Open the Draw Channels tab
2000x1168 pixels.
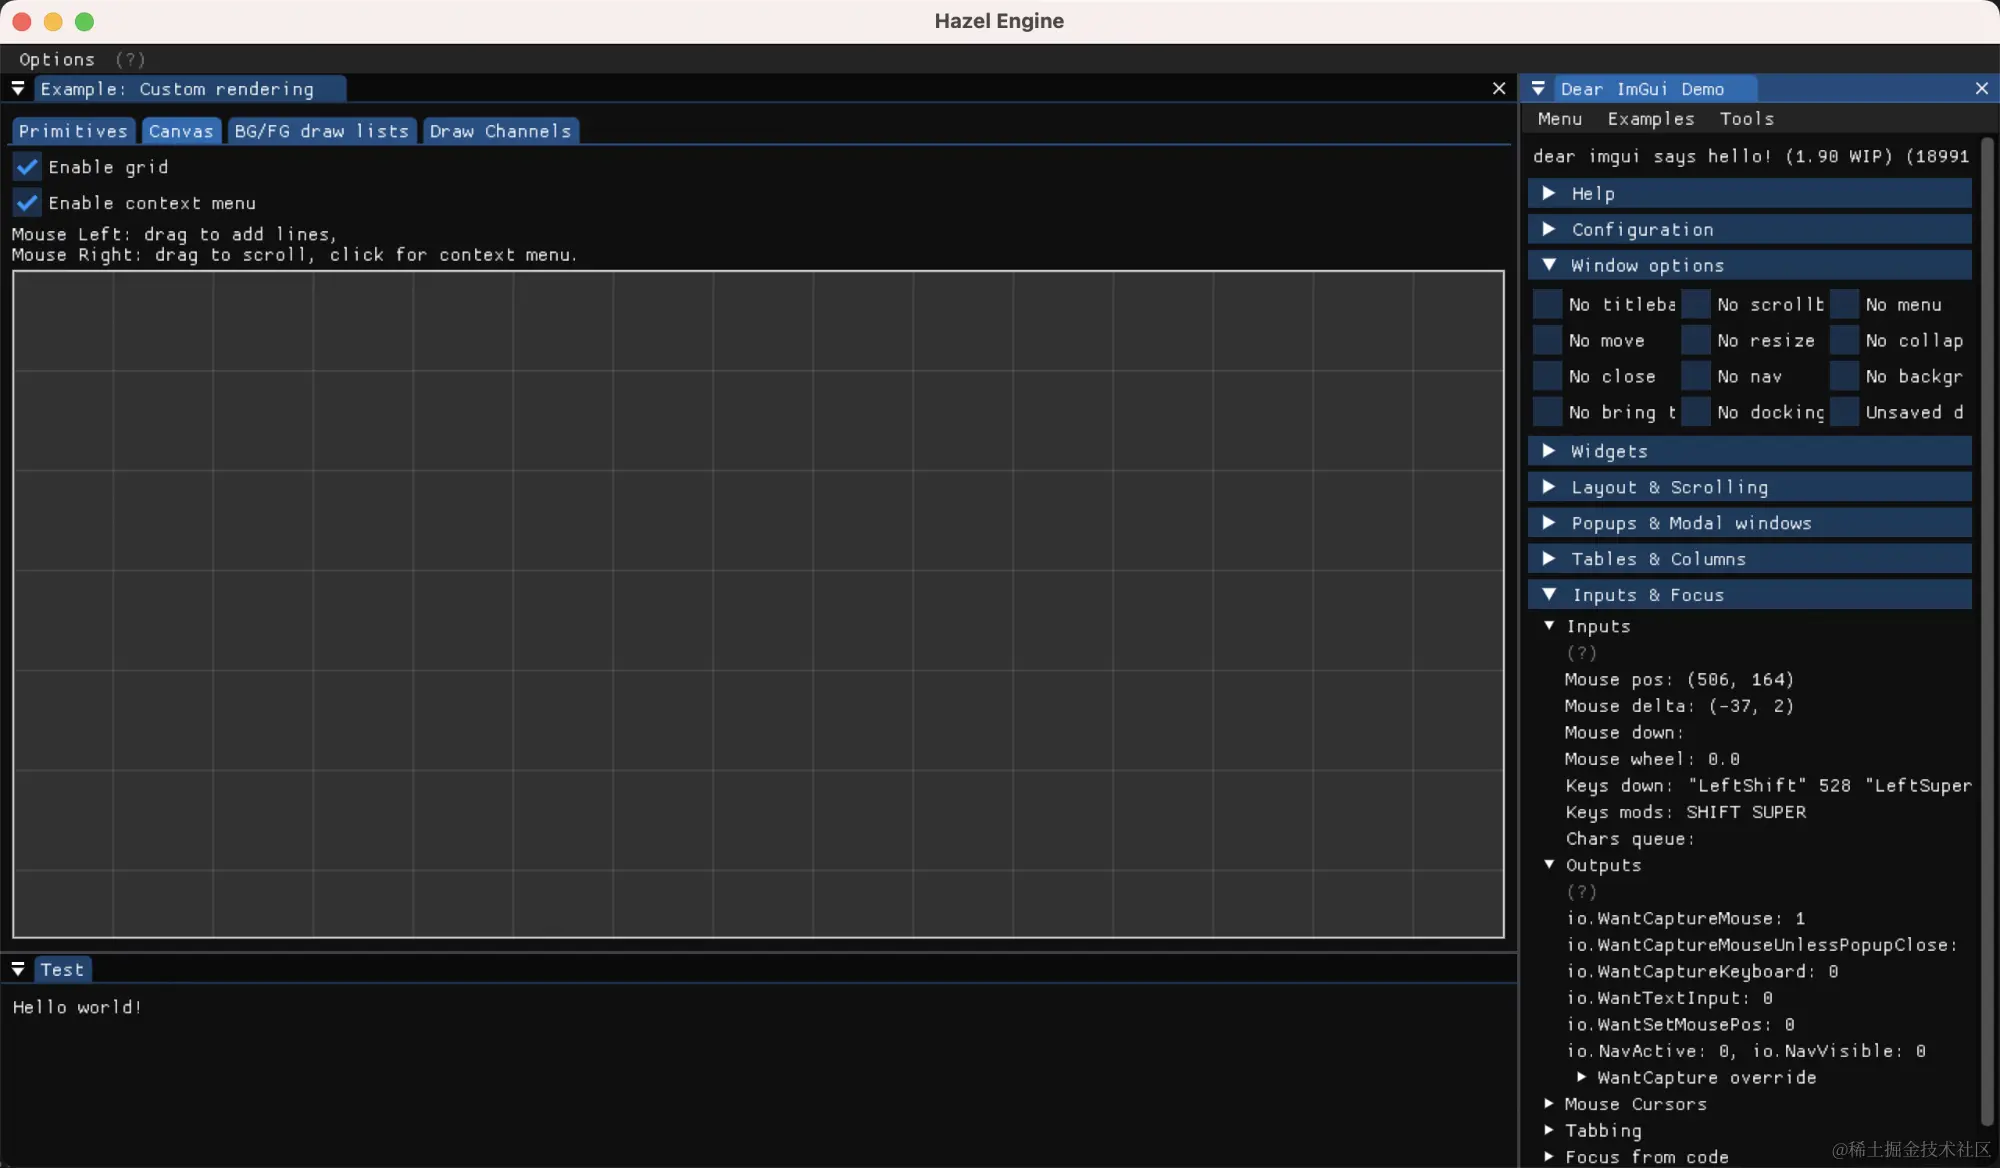coord(501,131)
